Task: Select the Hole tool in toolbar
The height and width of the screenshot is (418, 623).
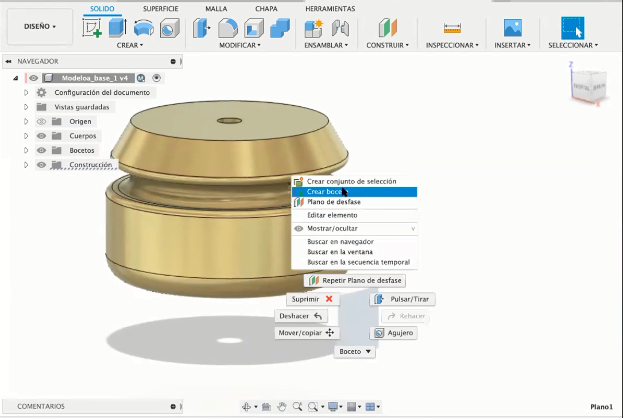Action: click(x=170, y=28)
